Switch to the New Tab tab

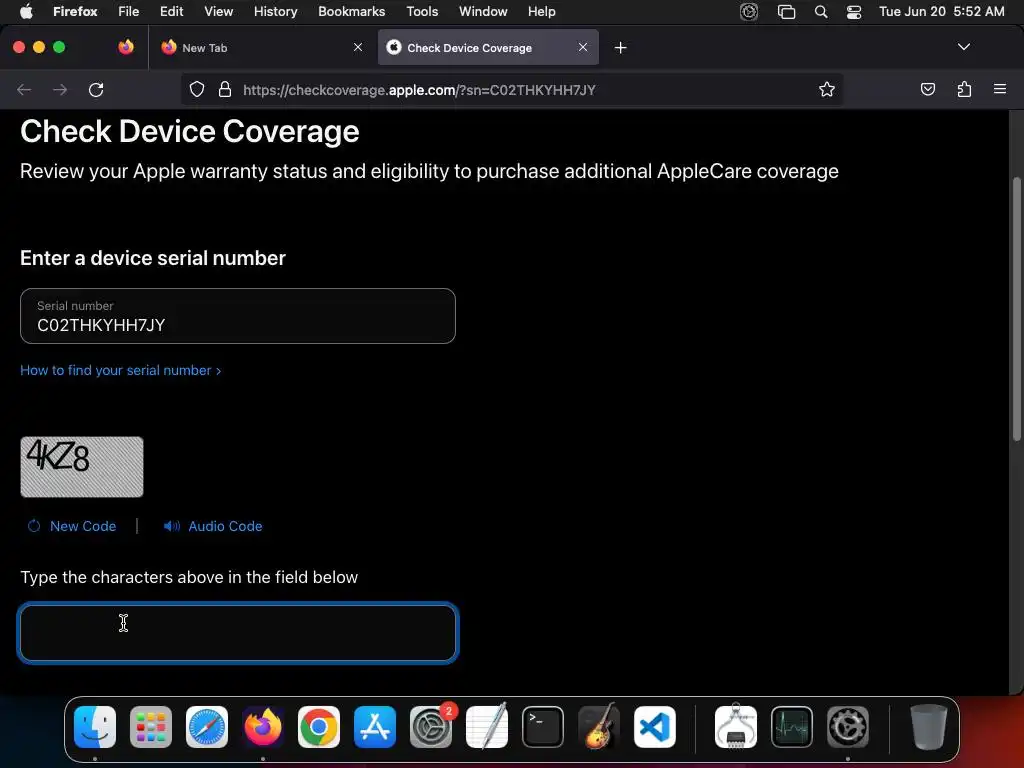261,48
